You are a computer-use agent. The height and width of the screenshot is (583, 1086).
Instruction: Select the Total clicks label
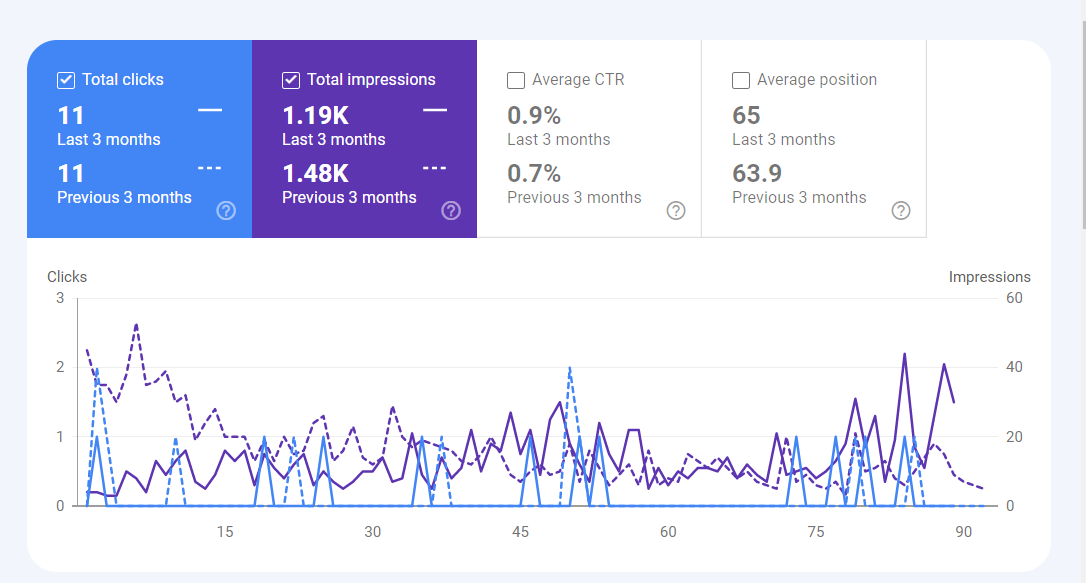point(123,80)
